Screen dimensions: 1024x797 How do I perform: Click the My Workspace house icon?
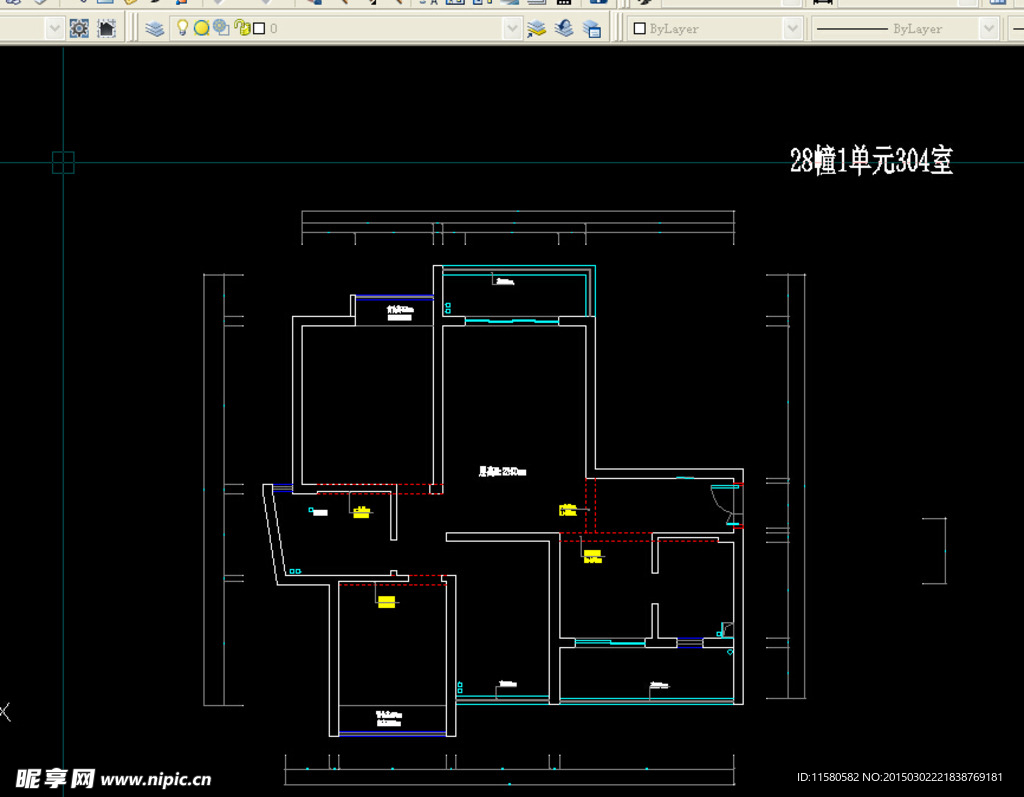click(107, 29)
